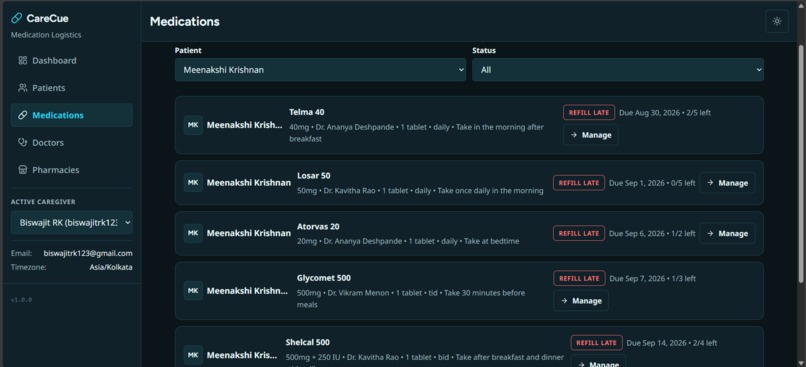
Task: Click the Glycomet 500 medication name
Action: (x=324, y=278)
